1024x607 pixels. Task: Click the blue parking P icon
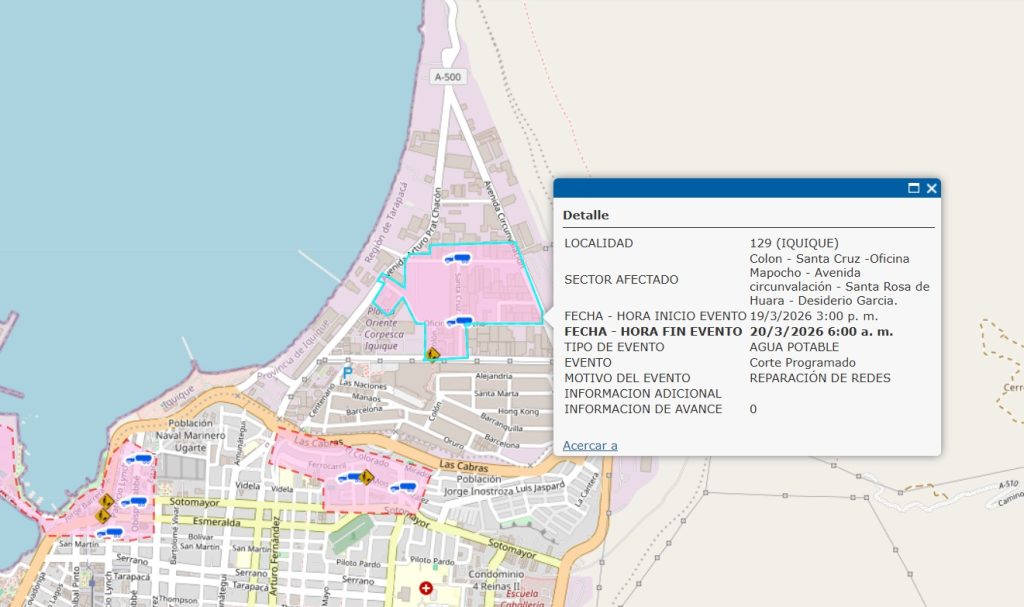point(347,372)
